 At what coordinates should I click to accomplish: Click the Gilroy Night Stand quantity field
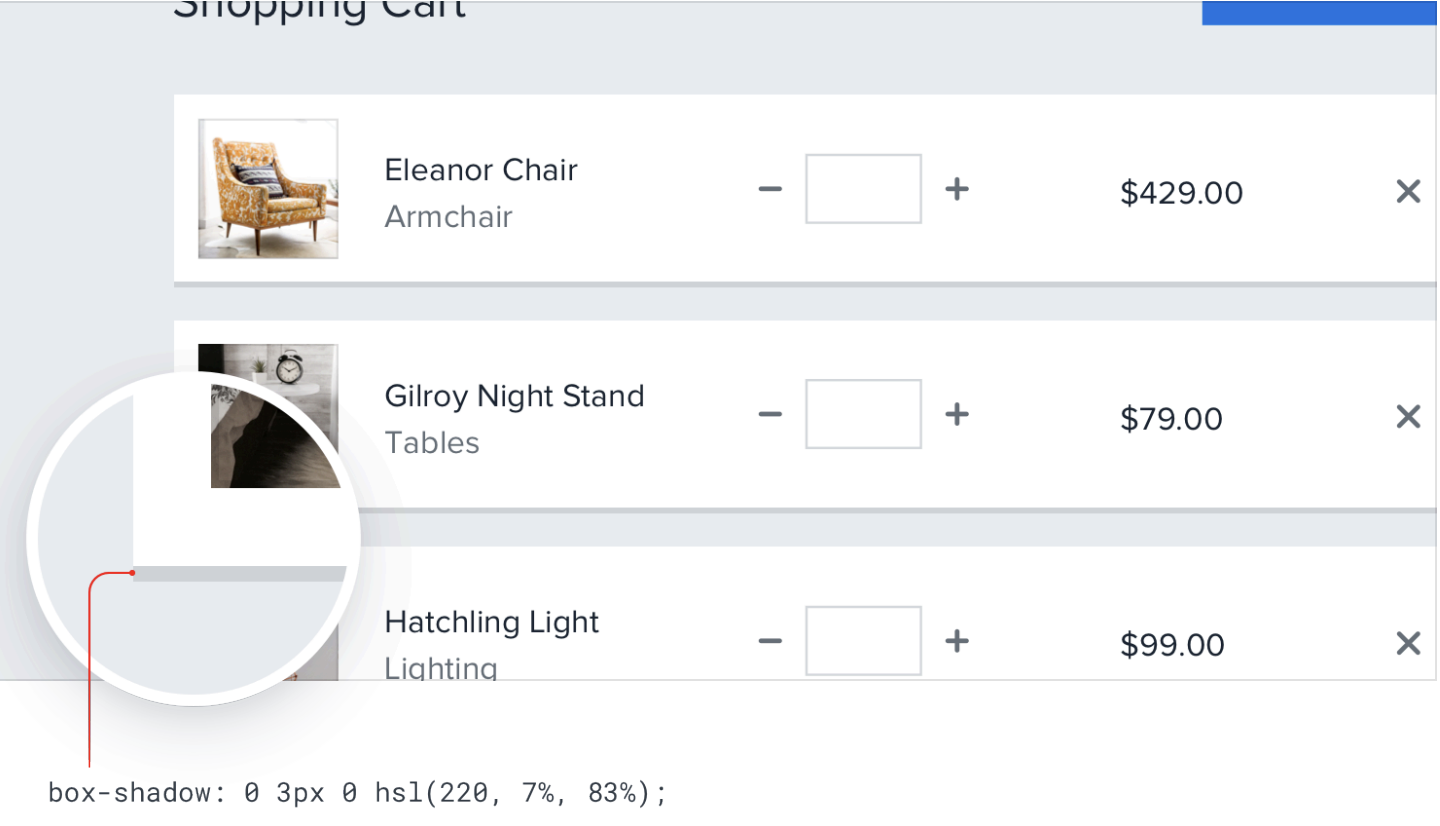coord(863,415)
